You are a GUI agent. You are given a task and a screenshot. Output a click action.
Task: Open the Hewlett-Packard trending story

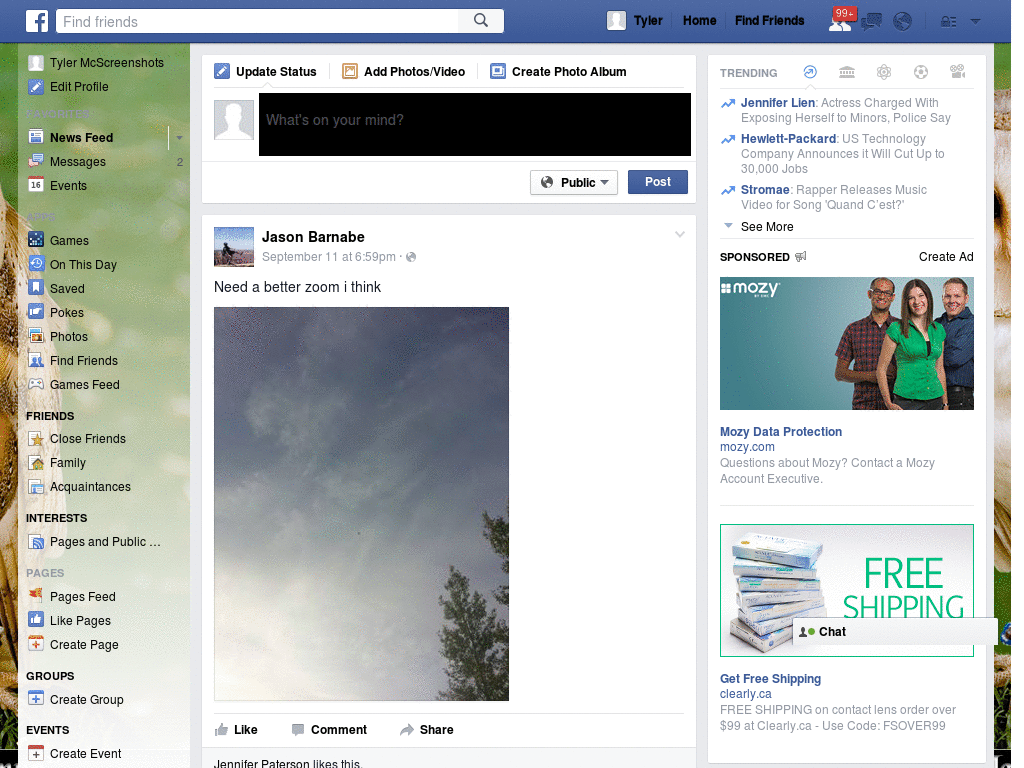788,138
